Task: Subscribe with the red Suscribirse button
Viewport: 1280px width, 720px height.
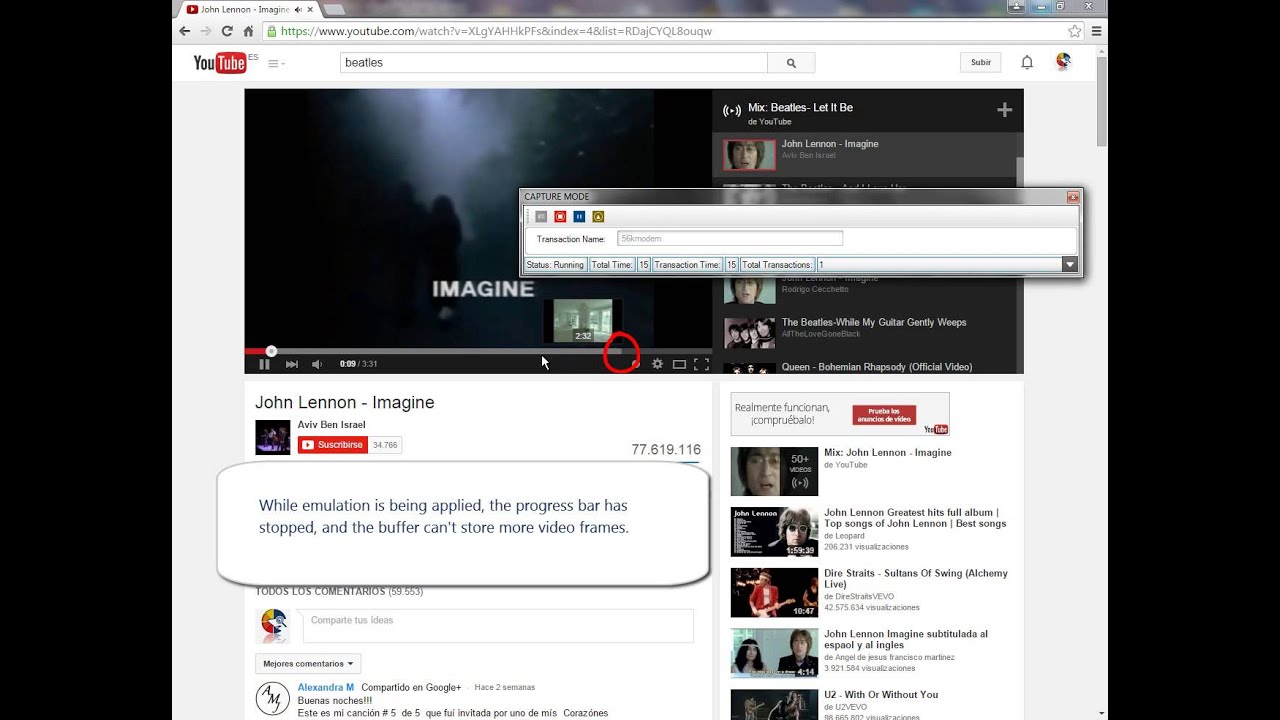Action: tap(333, 445)
